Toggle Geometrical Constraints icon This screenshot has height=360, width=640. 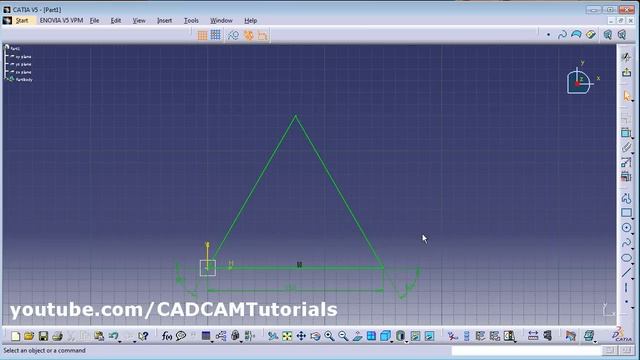coord(249,36)
